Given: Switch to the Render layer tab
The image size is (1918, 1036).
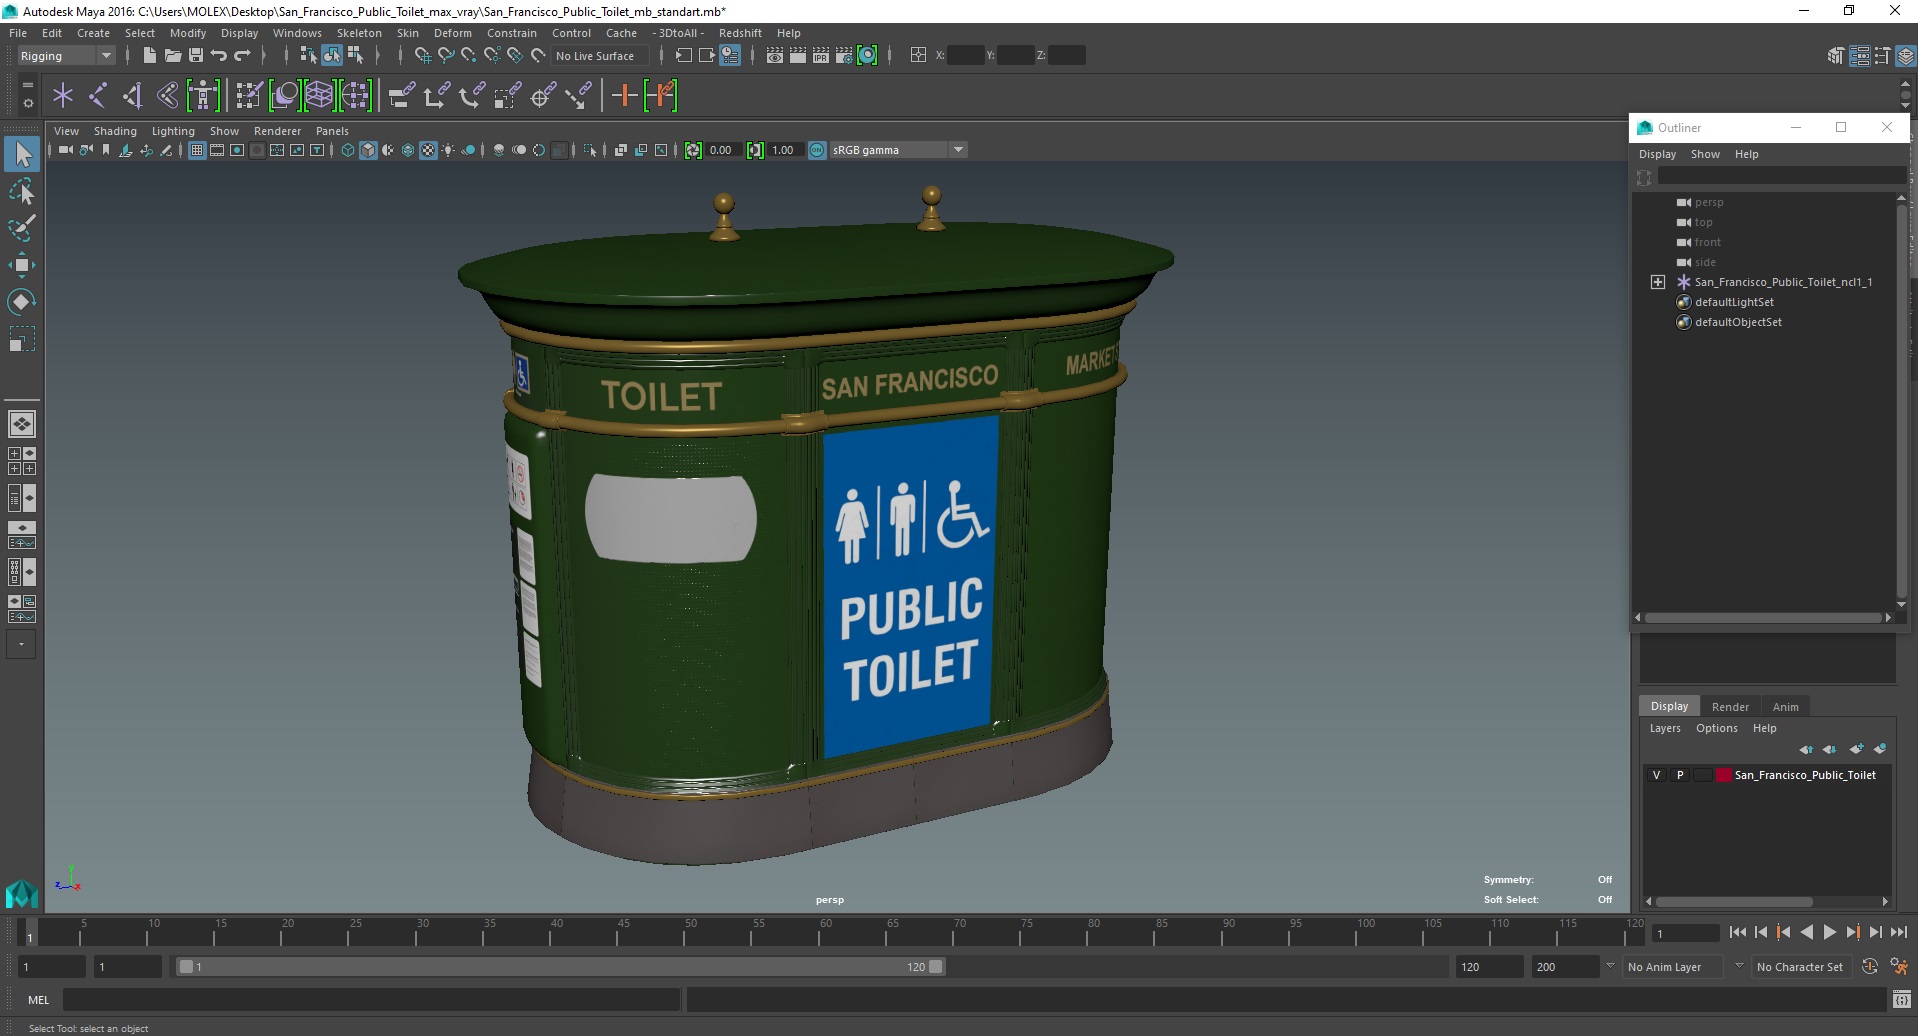Looking at the screenshot, I should pos(1730,706).
